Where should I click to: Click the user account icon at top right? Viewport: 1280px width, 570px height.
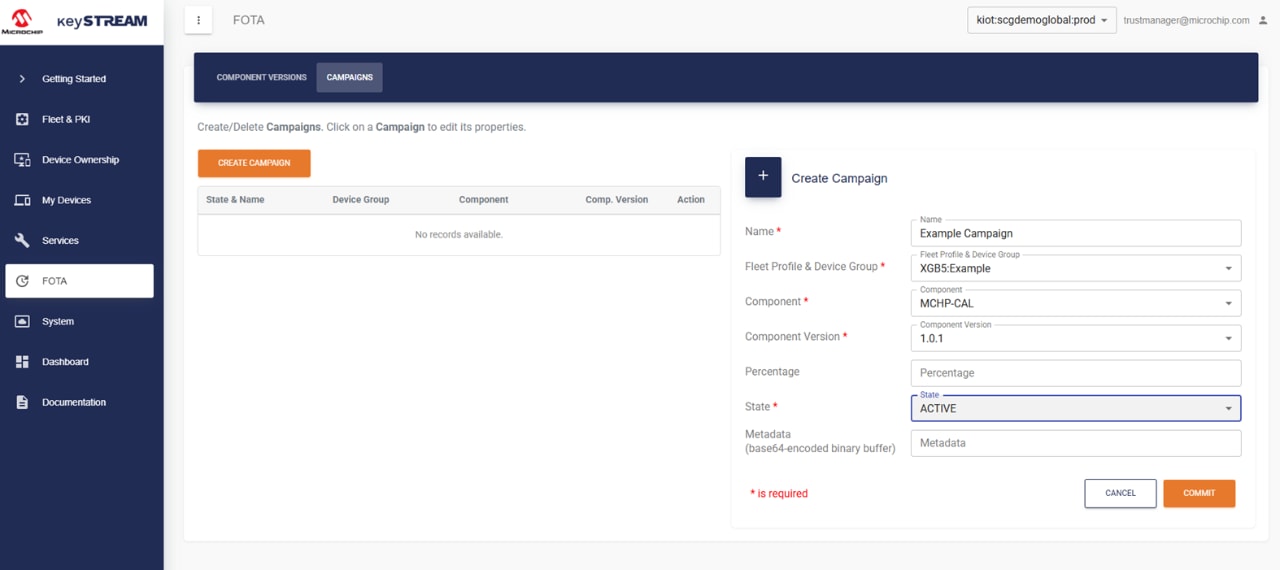pos(1262,20)
